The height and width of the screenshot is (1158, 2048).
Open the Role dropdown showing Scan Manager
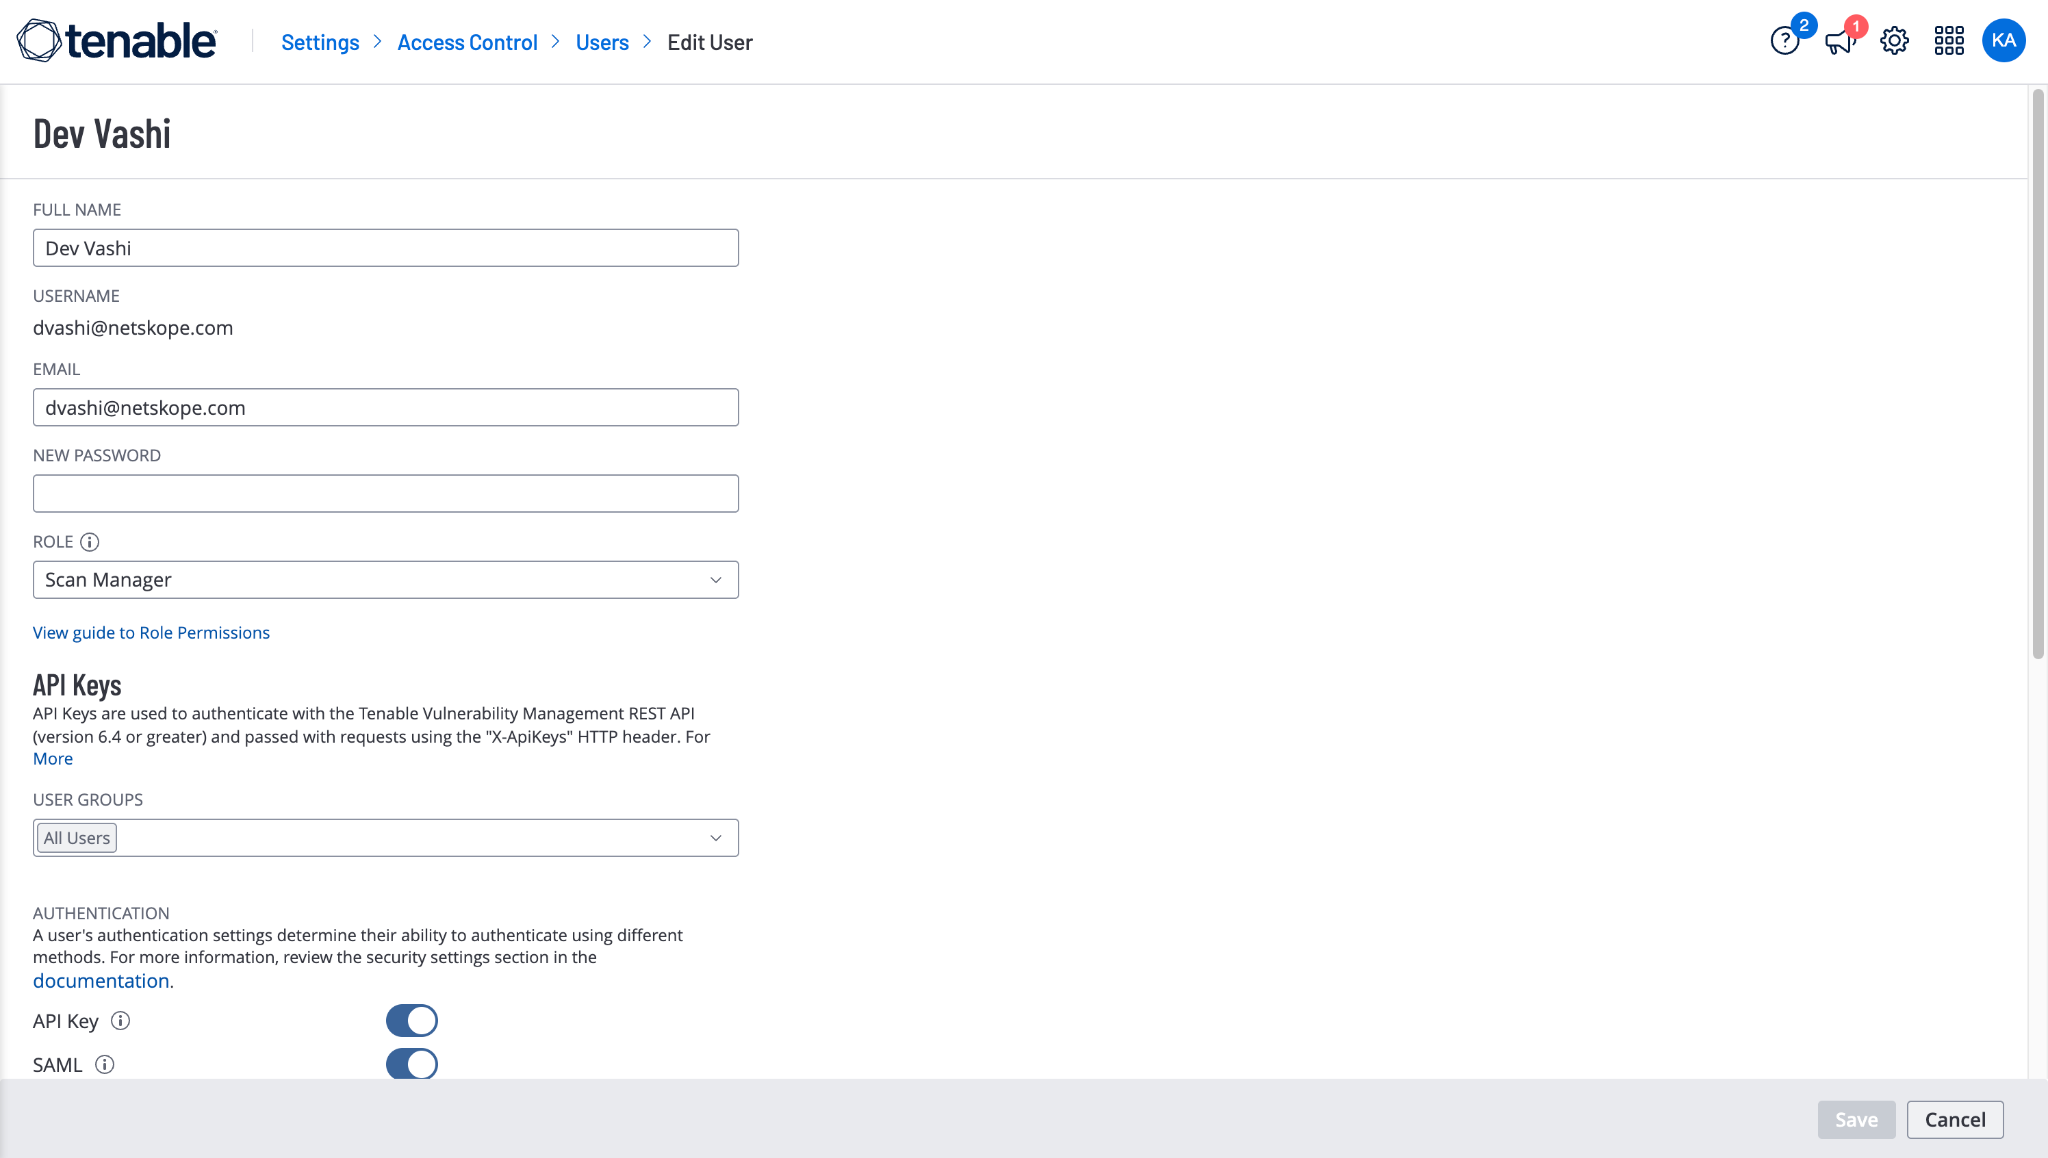[x=386, y=580]
